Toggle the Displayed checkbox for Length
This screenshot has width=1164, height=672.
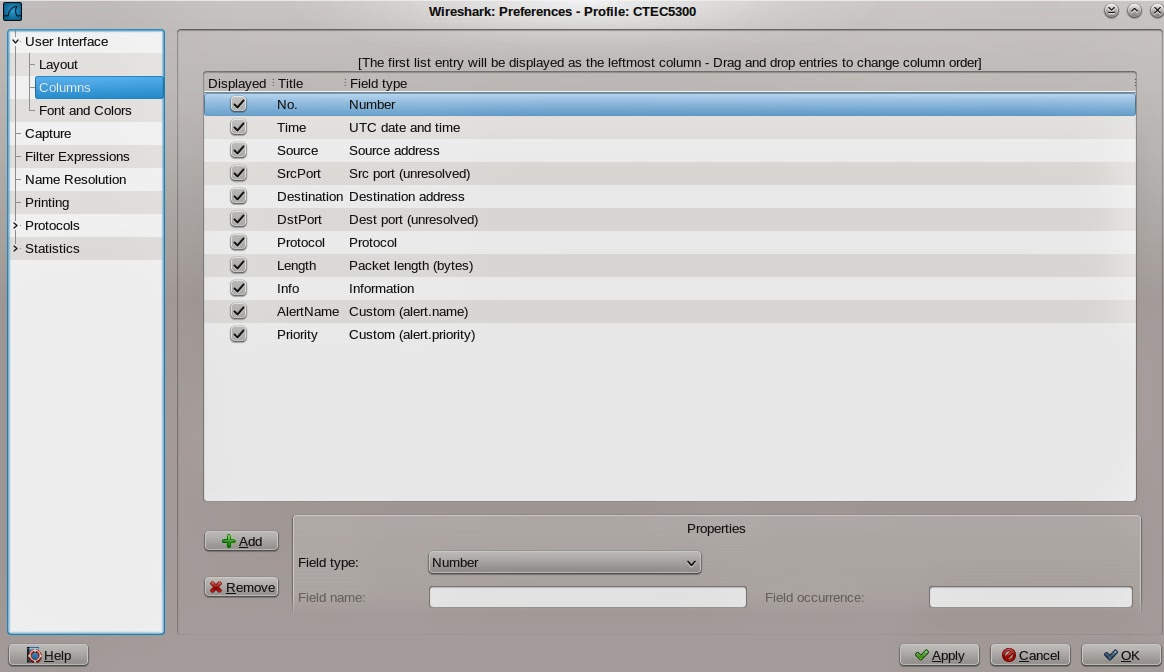click(x=238, y=265)
